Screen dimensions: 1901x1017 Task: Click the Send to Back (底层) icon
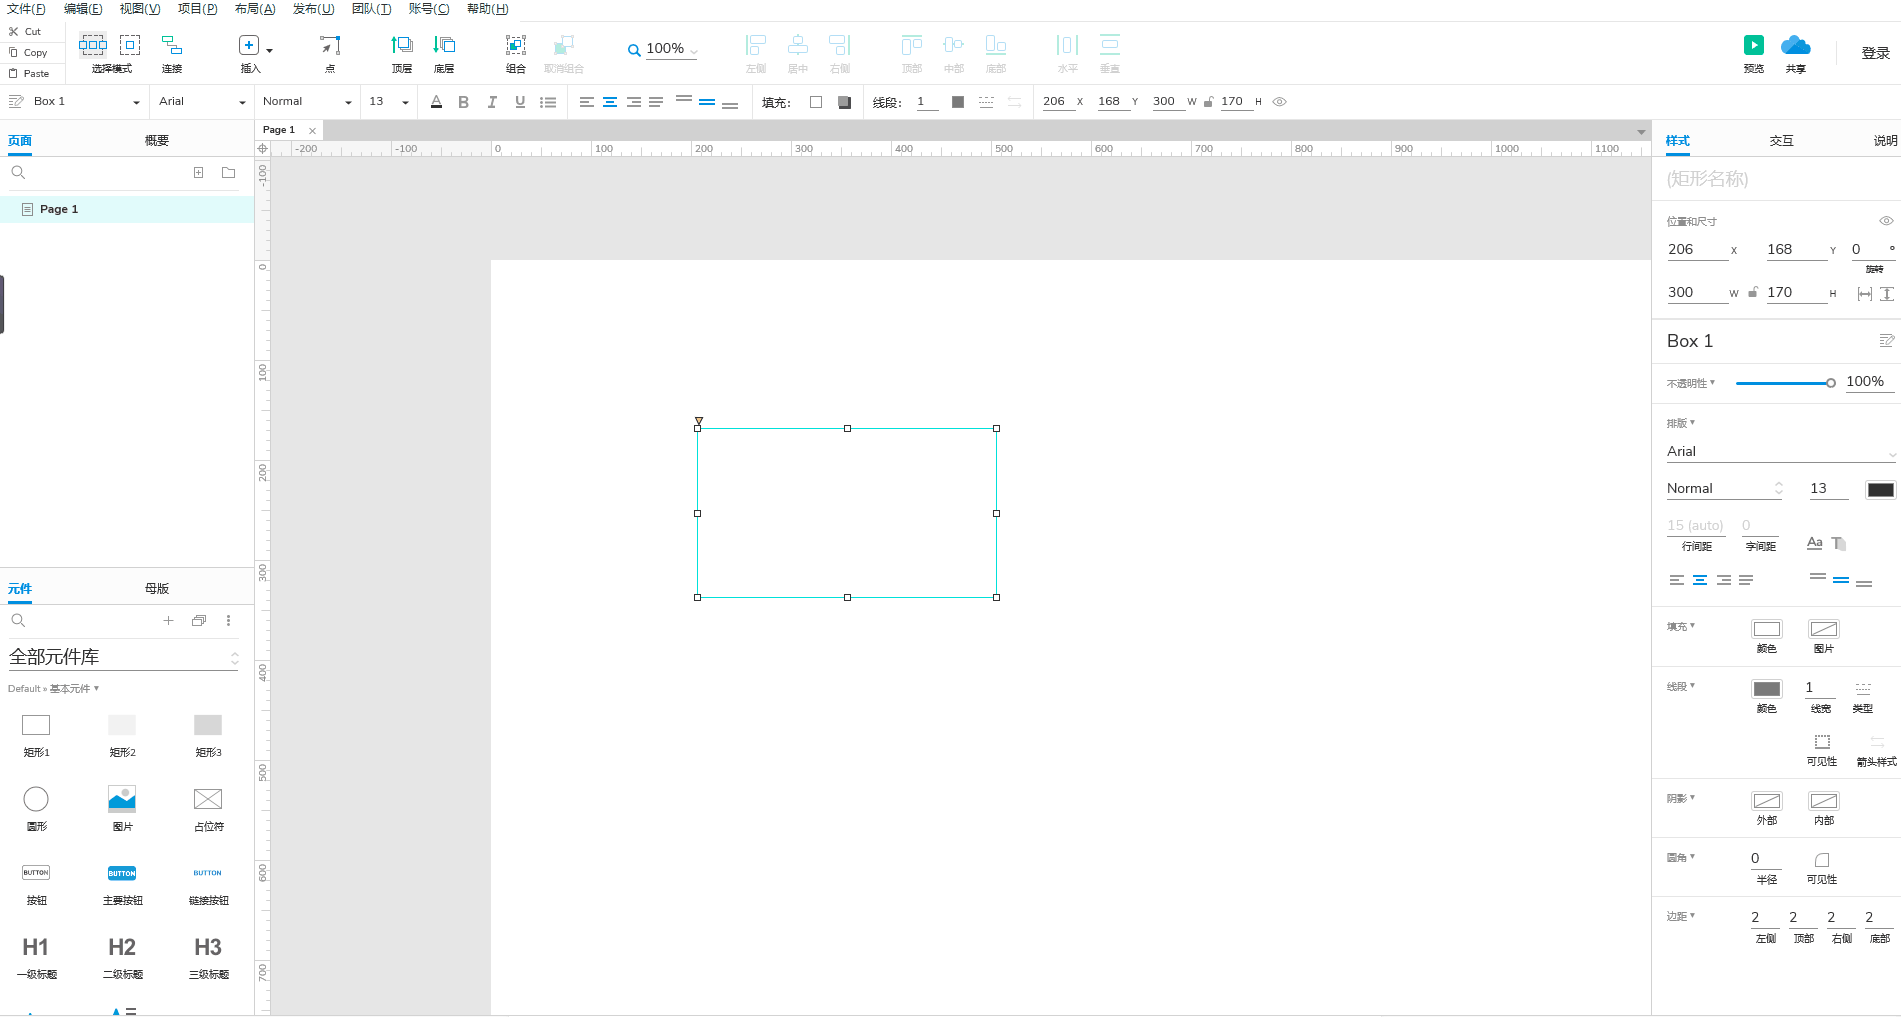coord(444,46)
